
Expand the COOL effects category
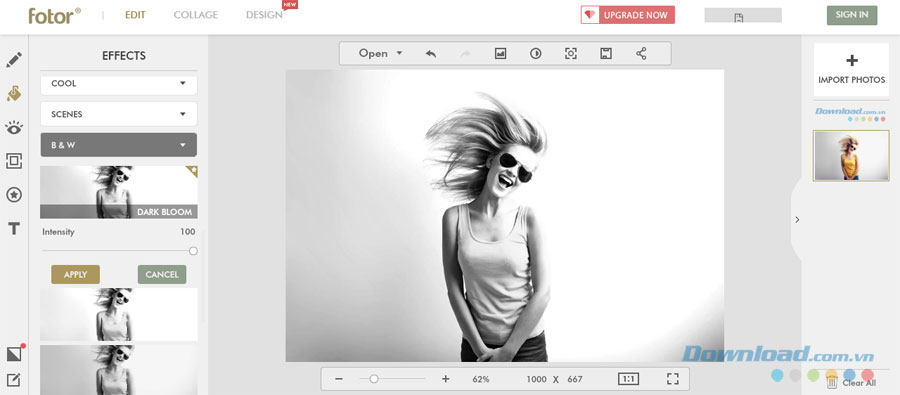coord(119,83)
